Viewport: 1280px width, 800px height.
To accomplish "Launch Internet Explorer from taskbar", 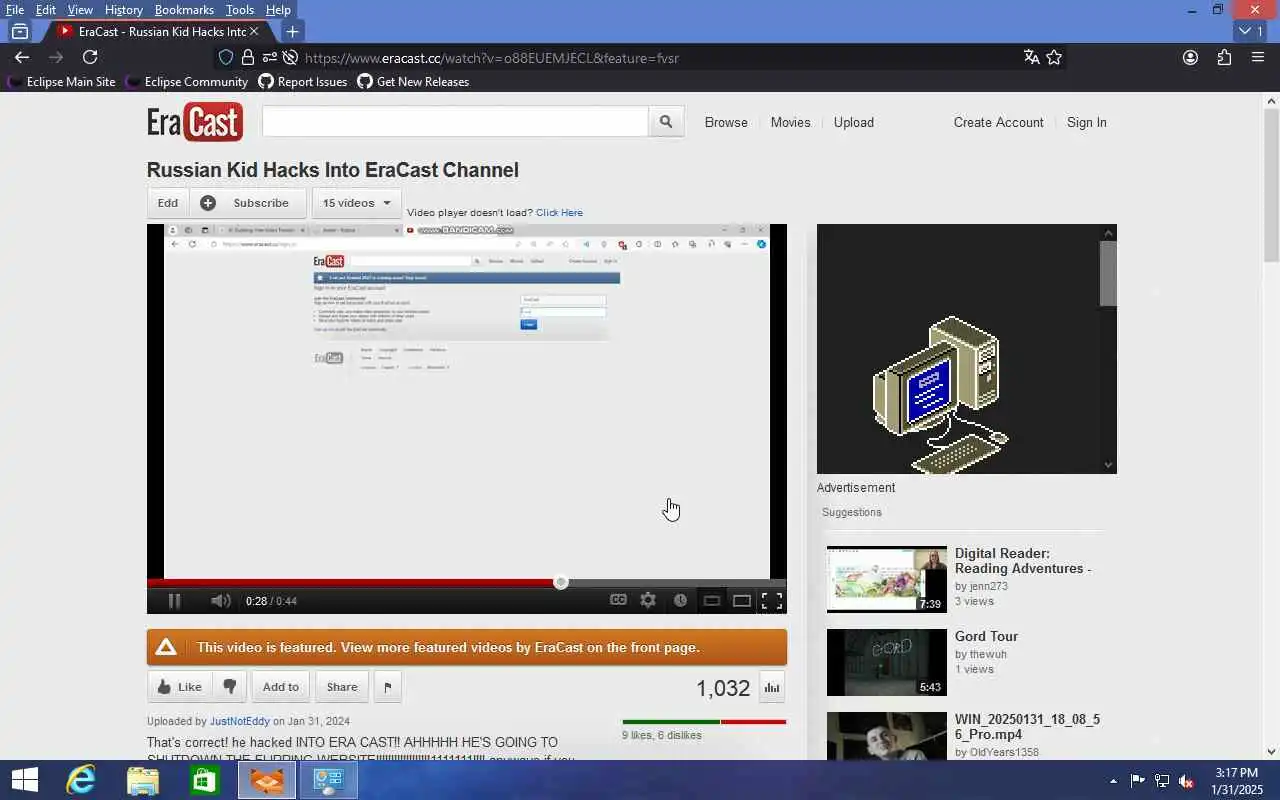I will tap(80, 780).
